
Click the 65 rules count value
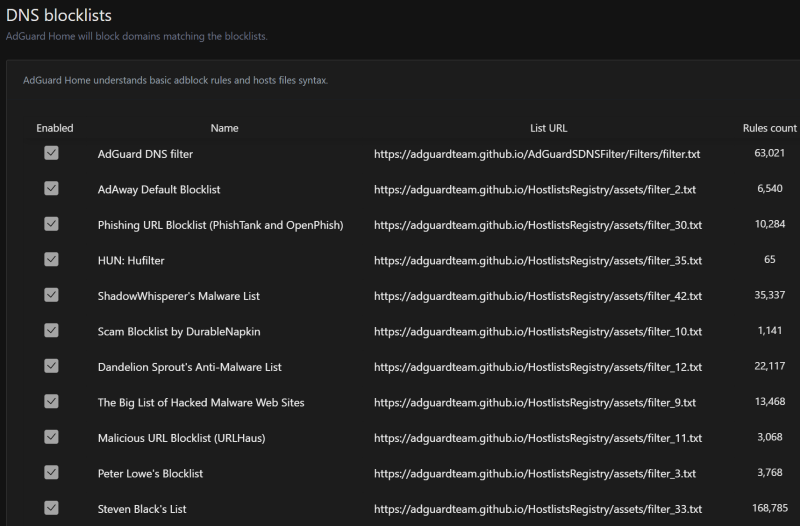(x=769, y=259)
